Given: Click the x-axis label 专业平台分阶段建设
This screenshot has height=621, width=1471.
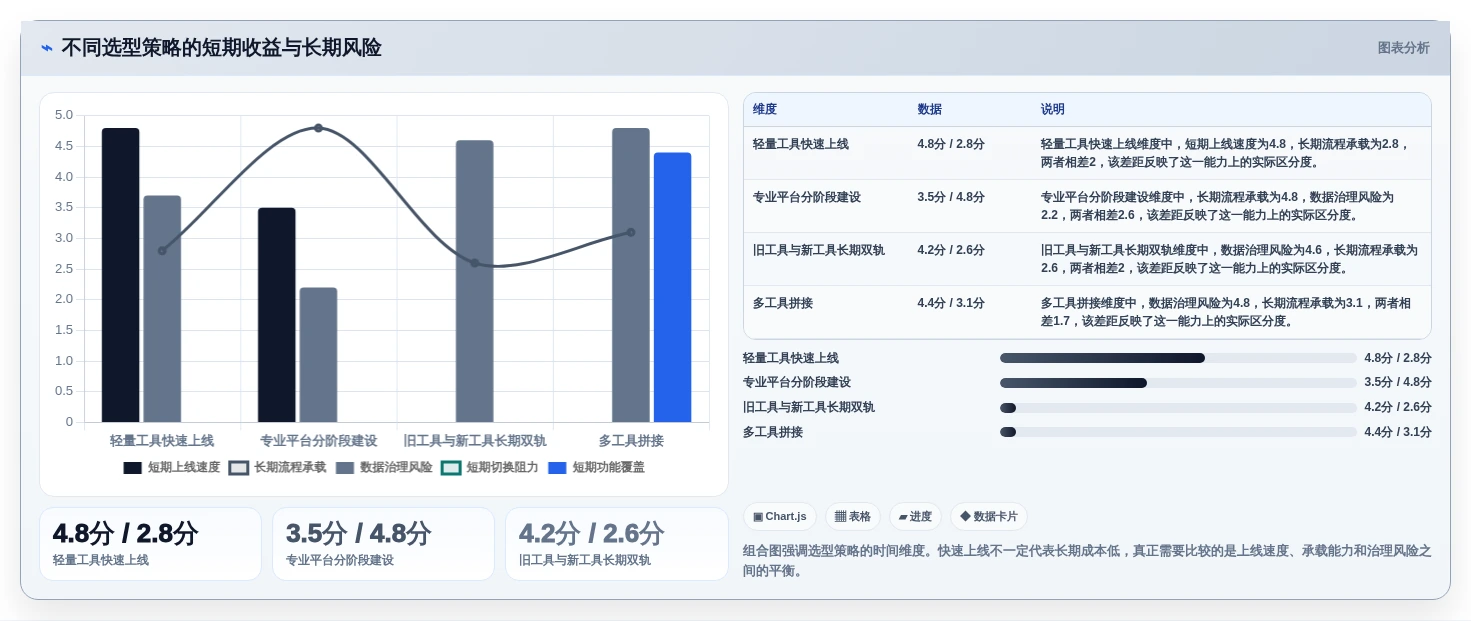Looking at the screenshot, I should 318,440.
